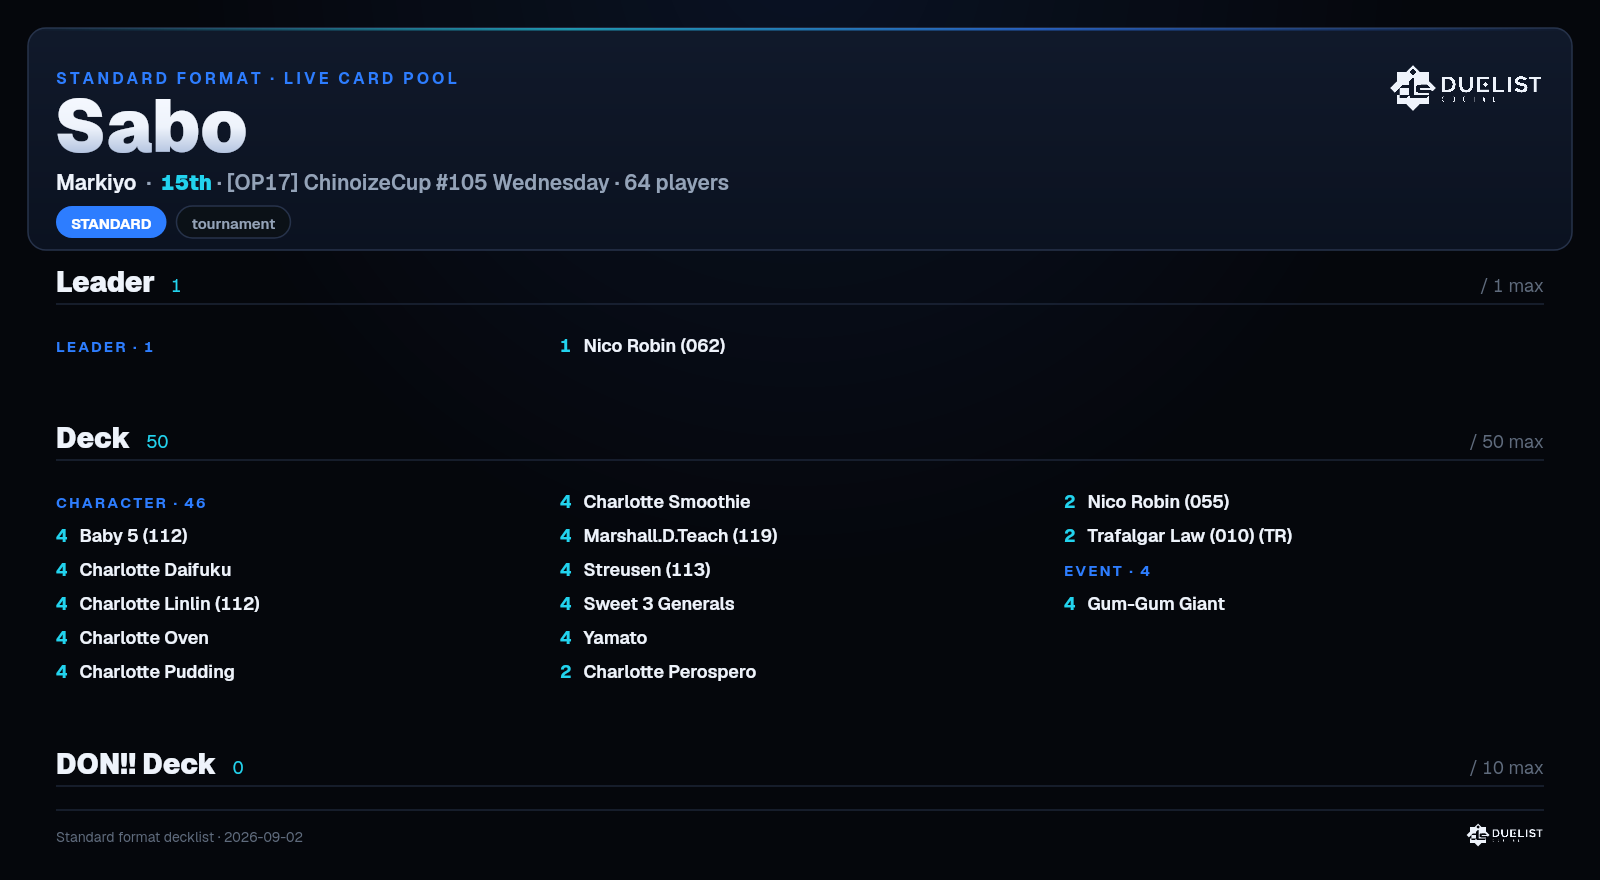Select the STANDARD format pill
The image size is (1600, 880).
[x=111, y=223]
